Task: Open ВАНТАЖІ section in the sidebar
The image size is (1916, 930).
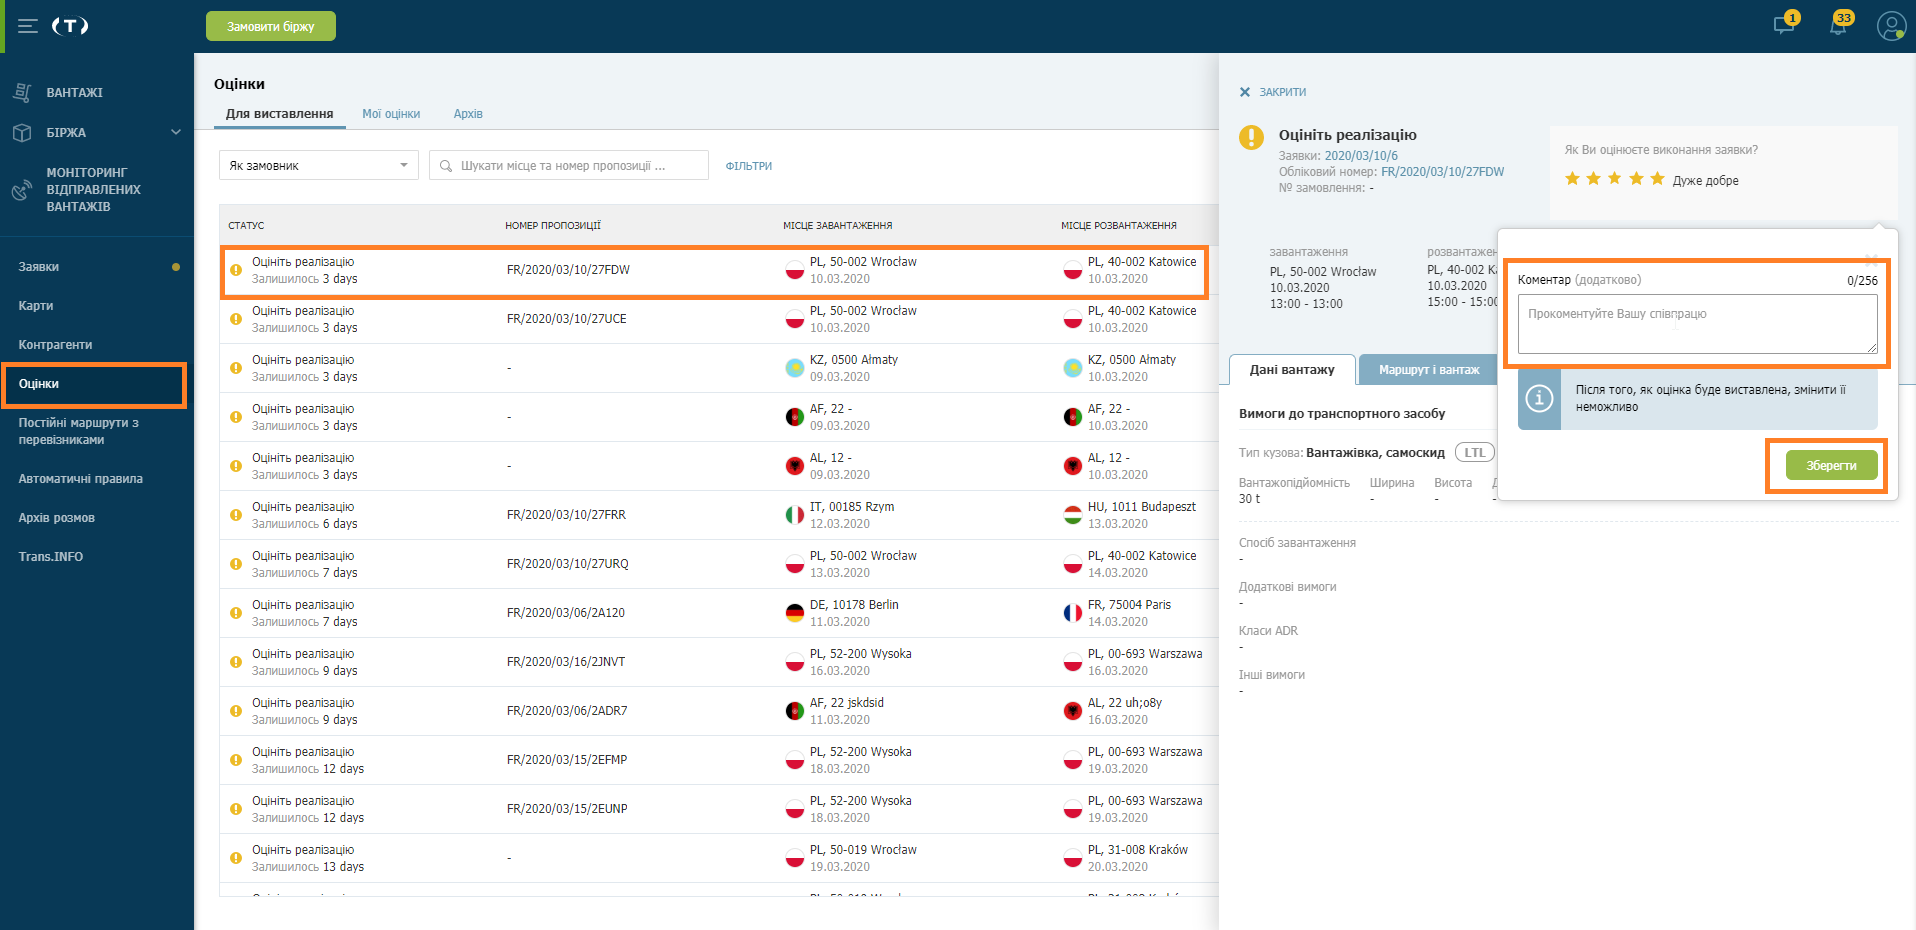Action: (x=75, y=92)
